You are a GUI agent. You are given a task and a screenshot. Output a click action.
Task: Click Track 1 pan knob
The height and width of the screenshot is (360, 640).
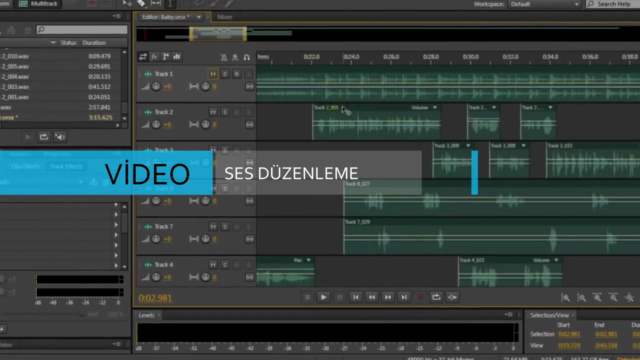point(205,87)
